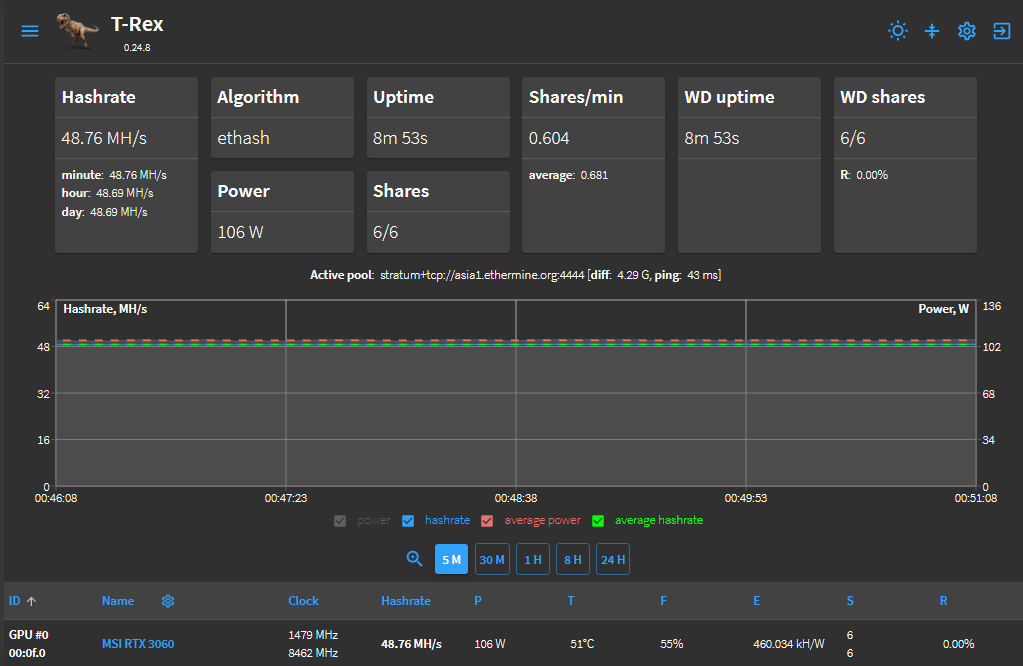The width and height of the screenshot is (1023, 666).
Task: Click the 00:48:38 chart time label
Action: click(515, 498)
